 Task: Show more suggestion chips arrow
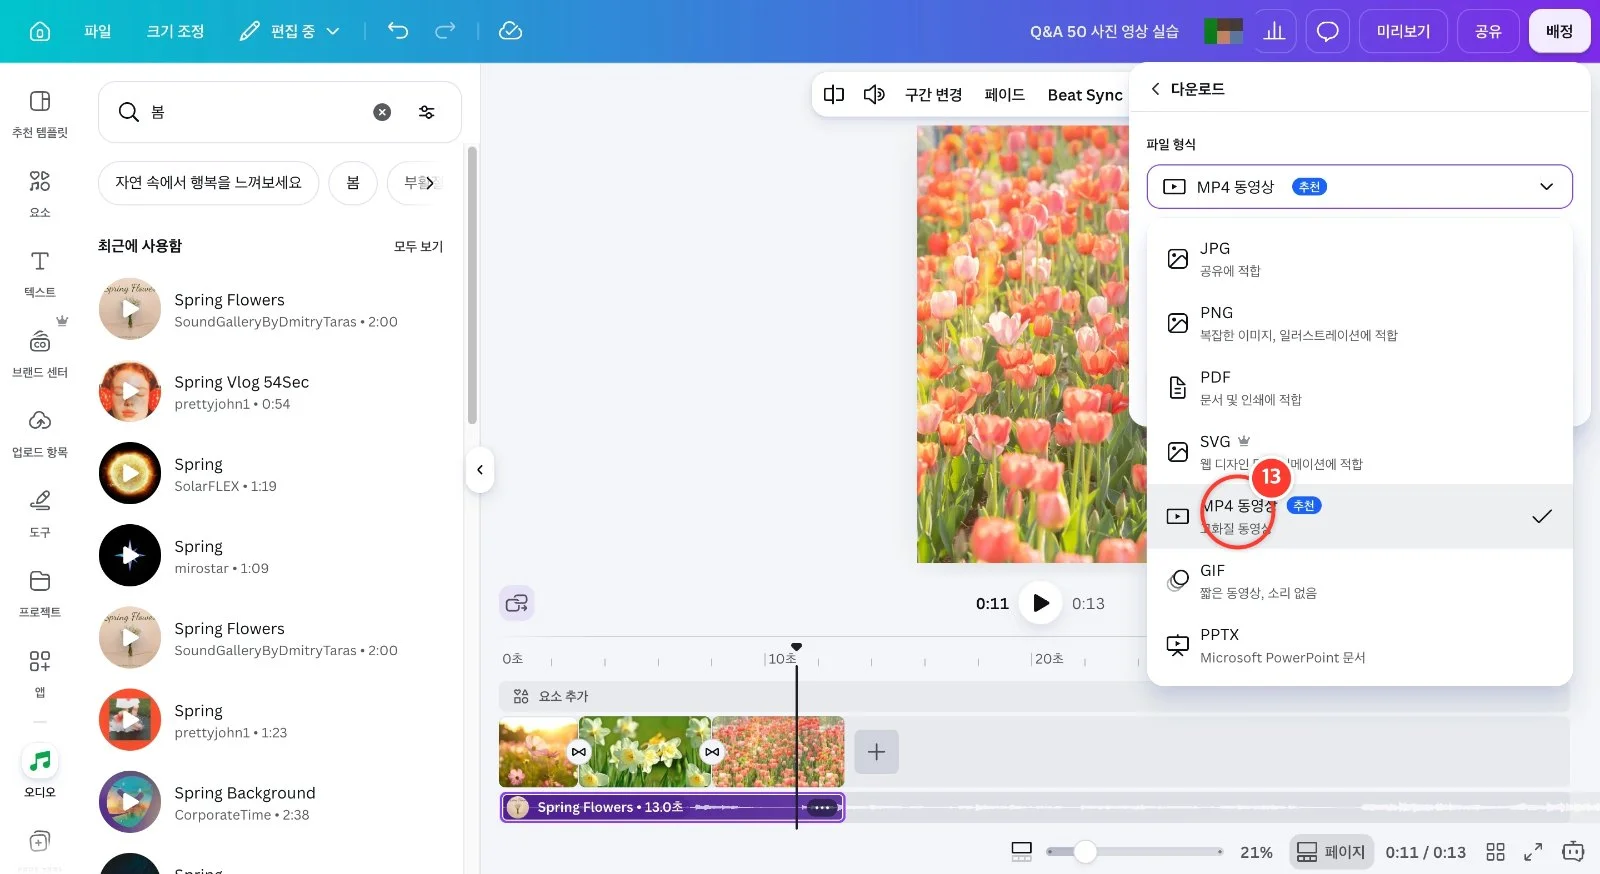430,183
